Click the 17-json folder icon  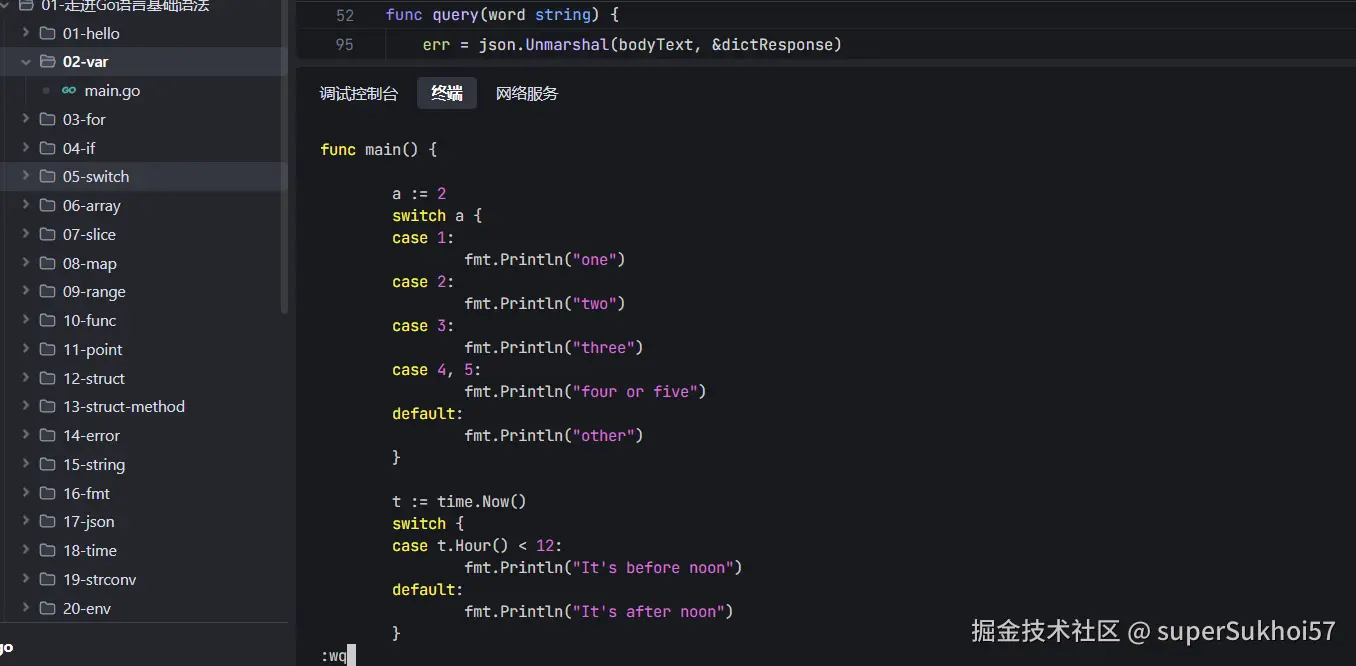pyautogui.click(x=47, y=521)
